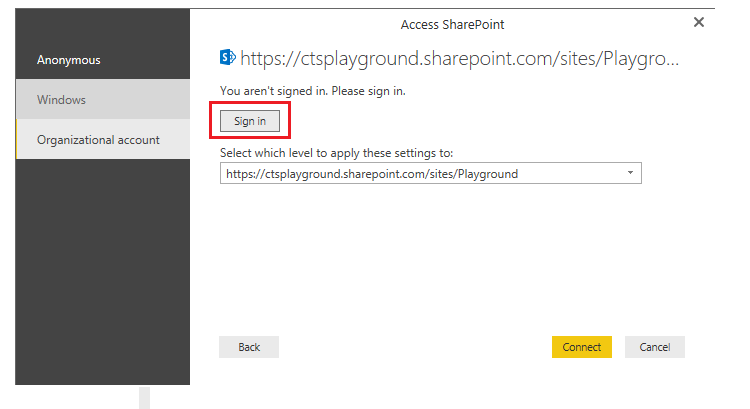Click the SharePoint logo icon beside the URL
The width and height of the screenshot is (750, 409).
(228, 57)
